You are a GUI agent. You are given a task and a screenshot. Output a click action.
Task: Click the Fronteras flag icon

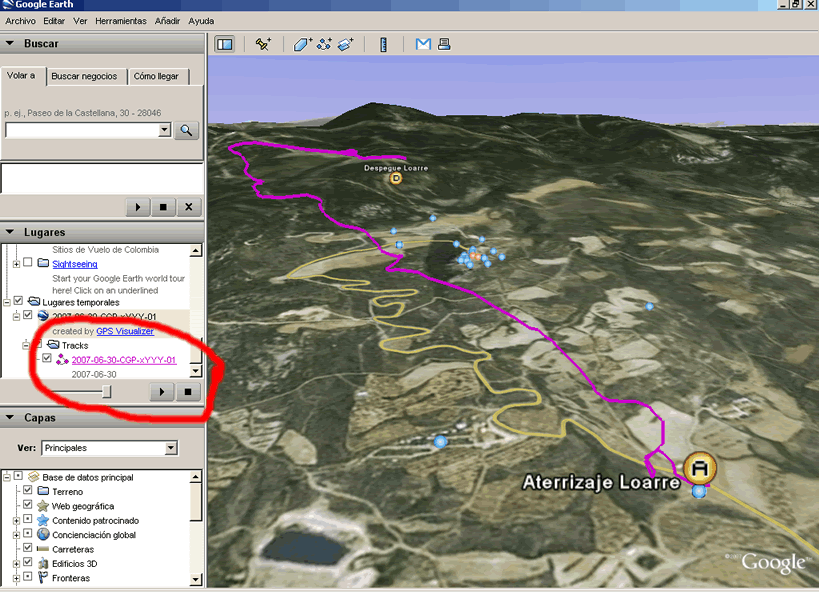43,578
